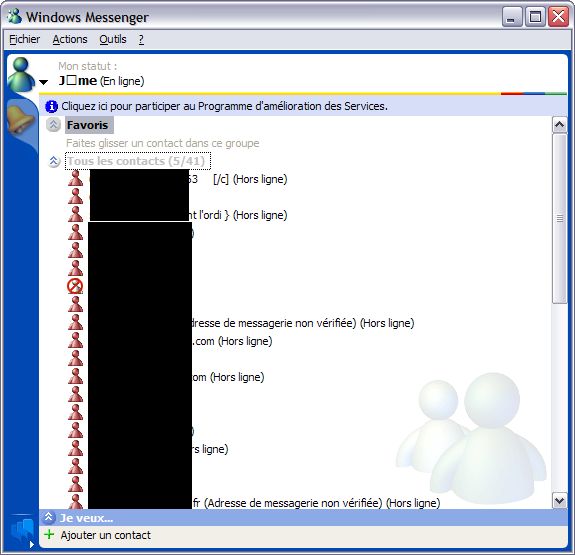Open the Outils menu
Image resolution: width=575 pixels, height=555 pixels.
pos(113,39)
